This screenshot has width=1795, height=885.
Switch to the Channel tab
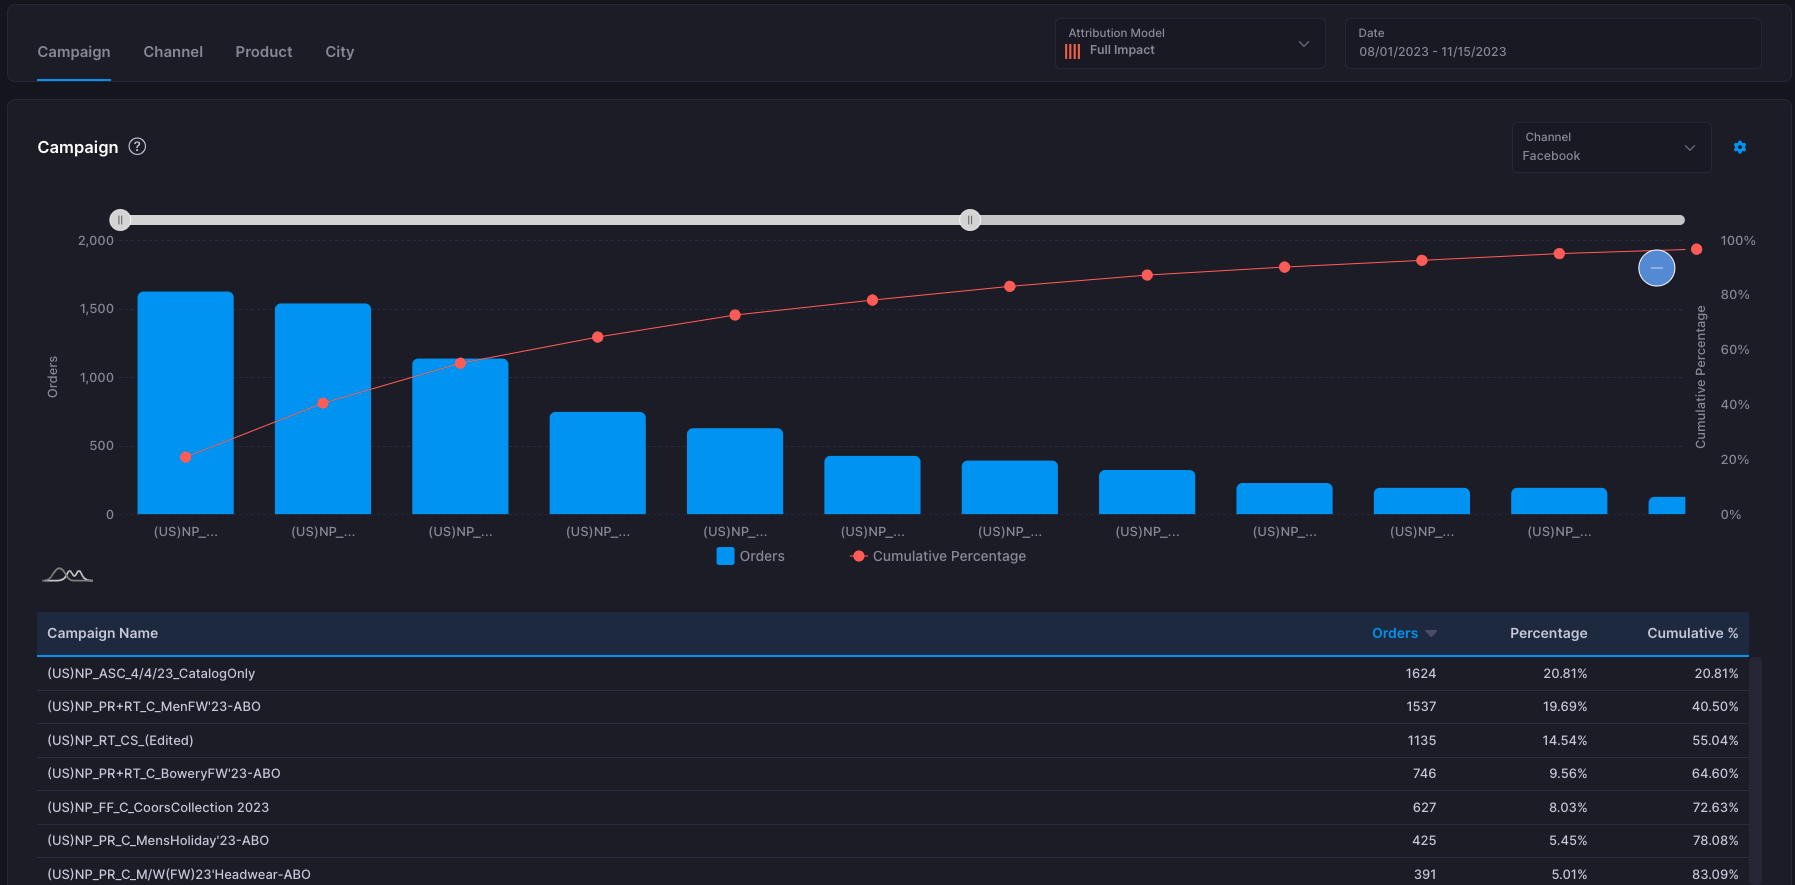[173, 52]
